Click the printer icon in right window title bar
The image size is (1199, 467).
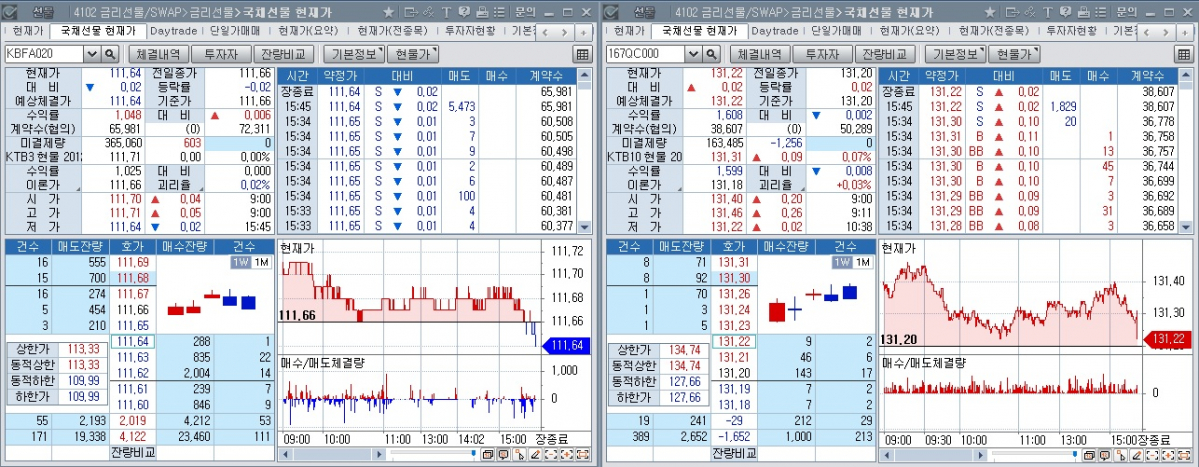[1084, 12]
